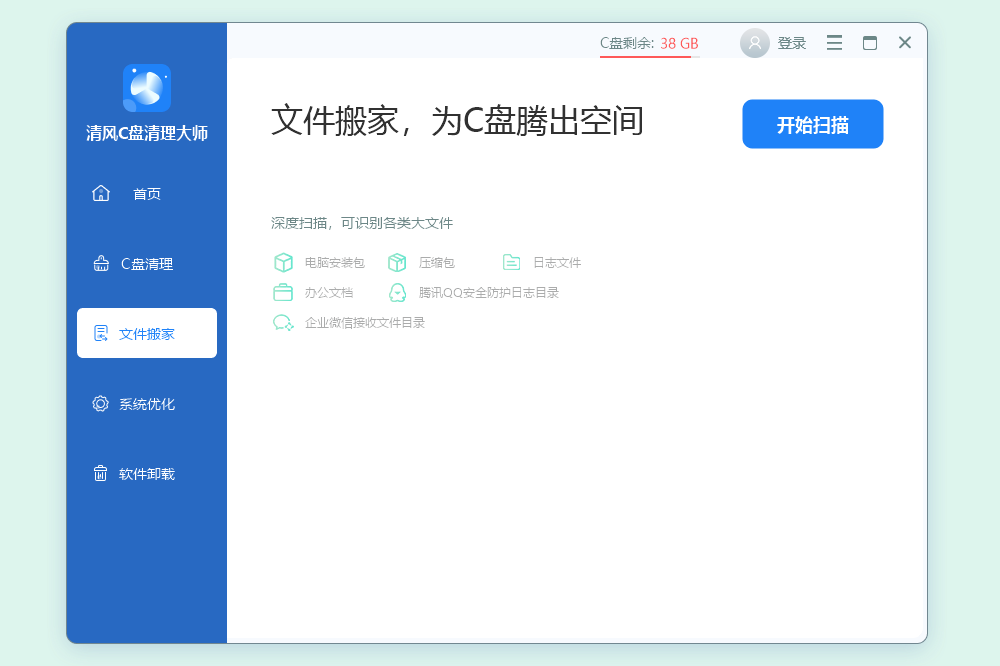Select the 电脑安装包 box icon
This screenshot has height=666, width=1000.
coord(283,262)
